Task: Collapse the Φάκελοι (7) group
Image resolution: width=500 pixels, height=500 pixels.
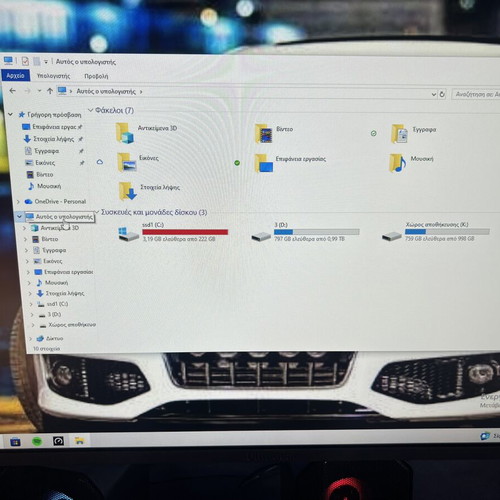Action: point(90,110)
